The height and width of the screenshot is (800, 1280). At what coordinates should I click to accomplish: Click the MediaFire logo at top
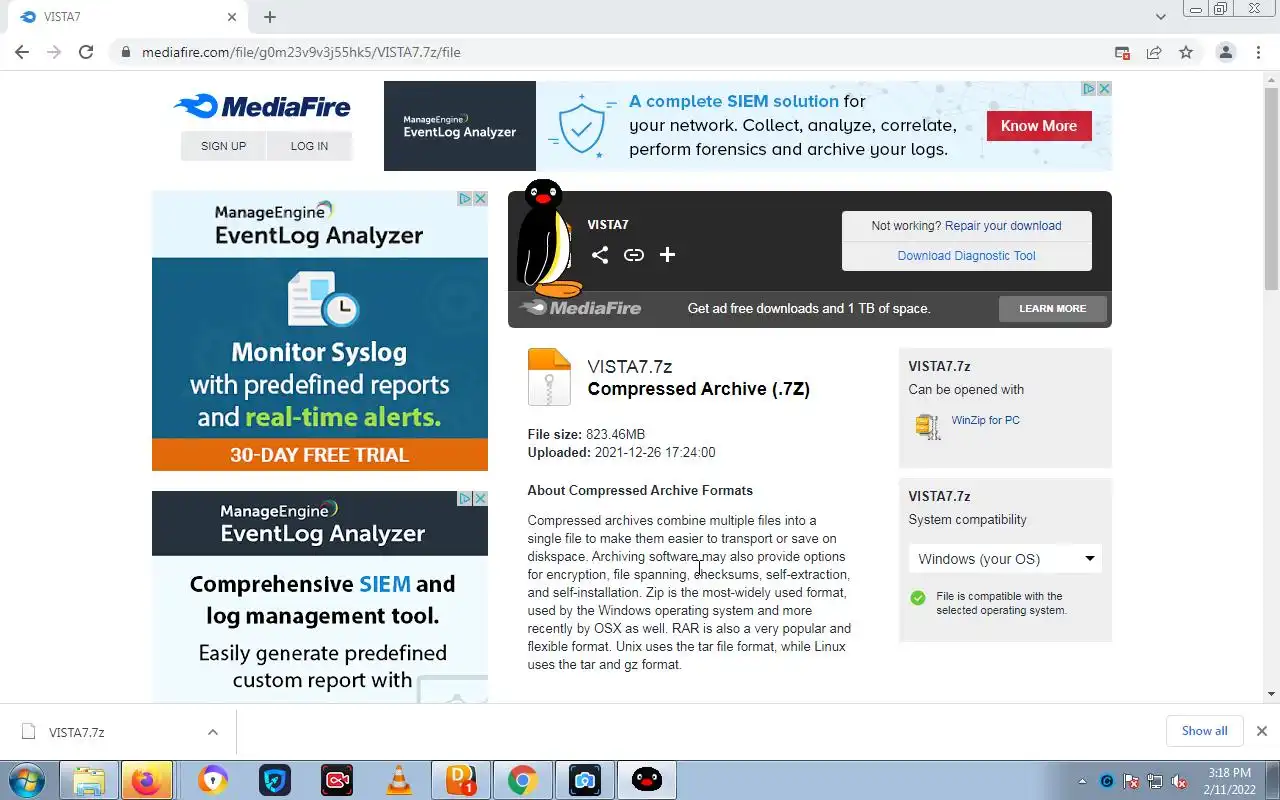pyautogui.click(x=262, y=106)
